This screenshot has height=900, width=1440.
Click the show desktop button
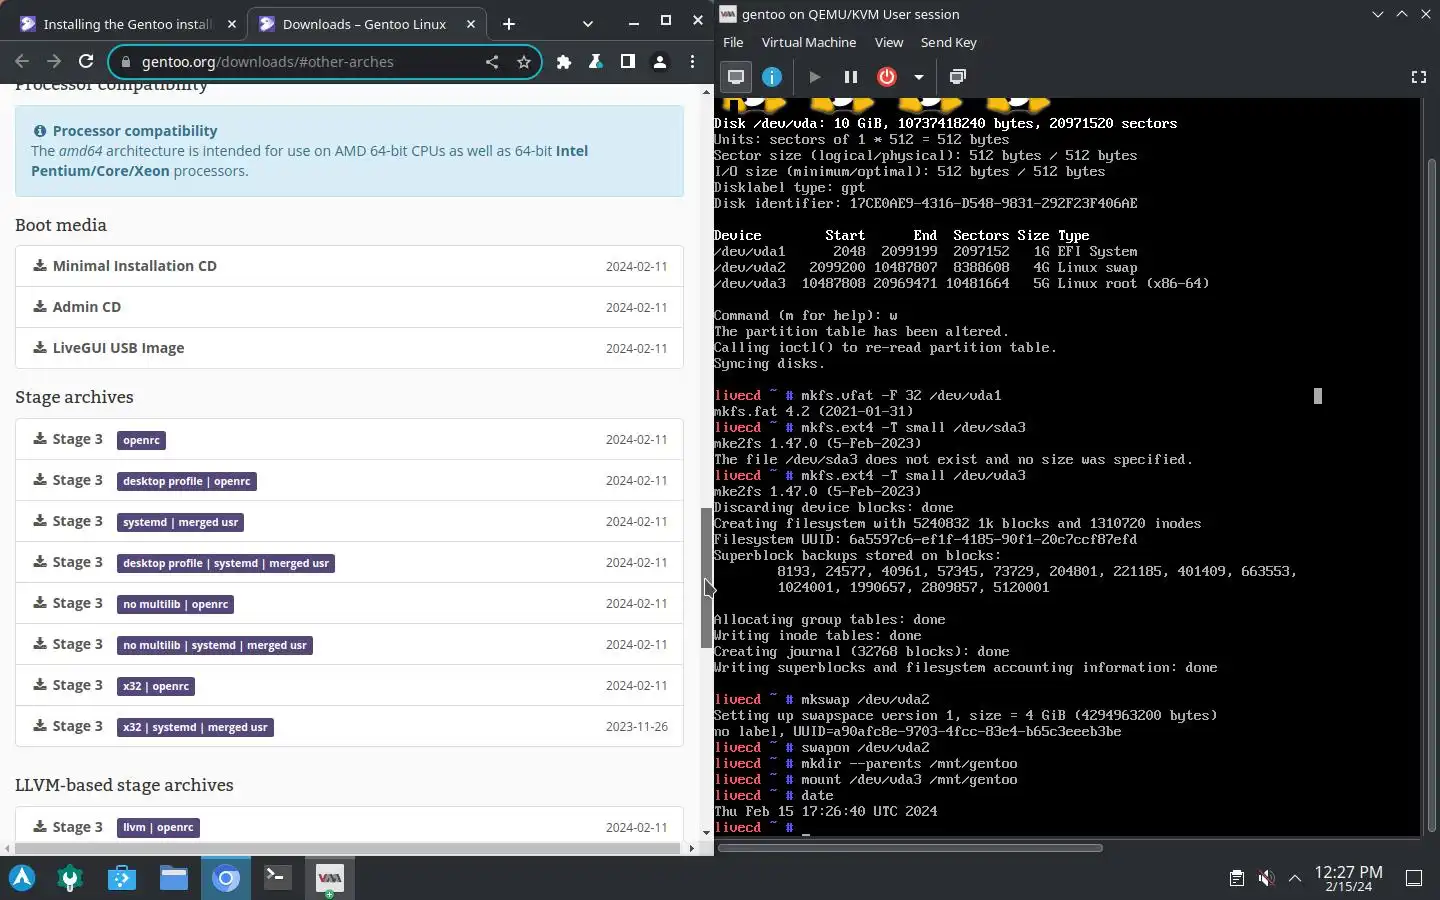[1414, 878]
